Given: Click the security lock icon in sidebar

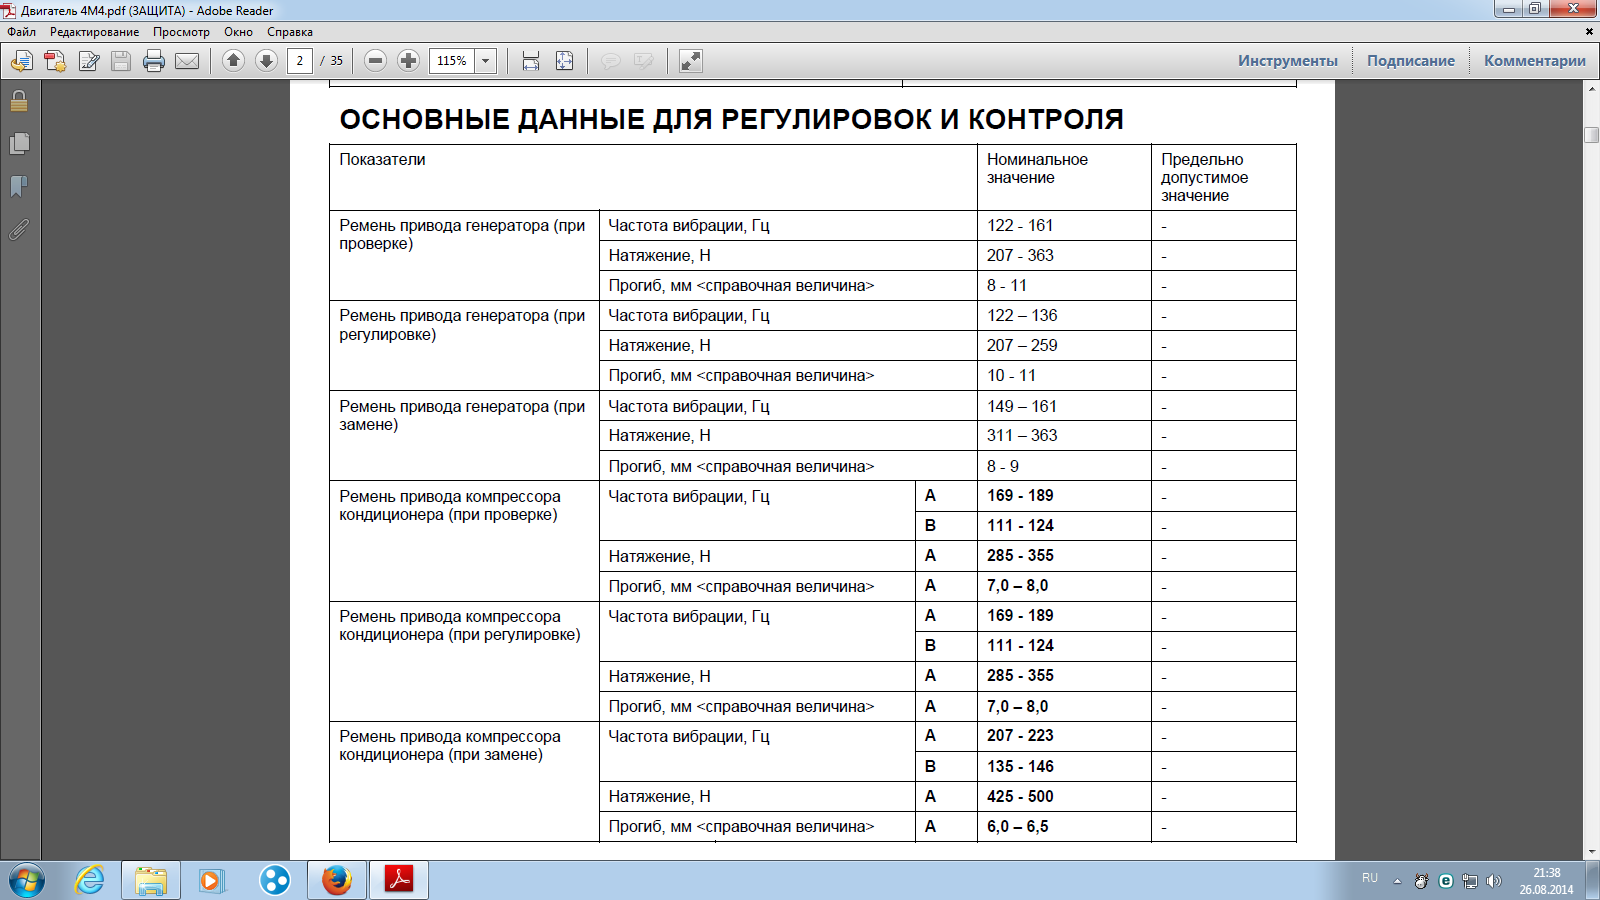Looking at the screenshot, I should click(19, 101).
